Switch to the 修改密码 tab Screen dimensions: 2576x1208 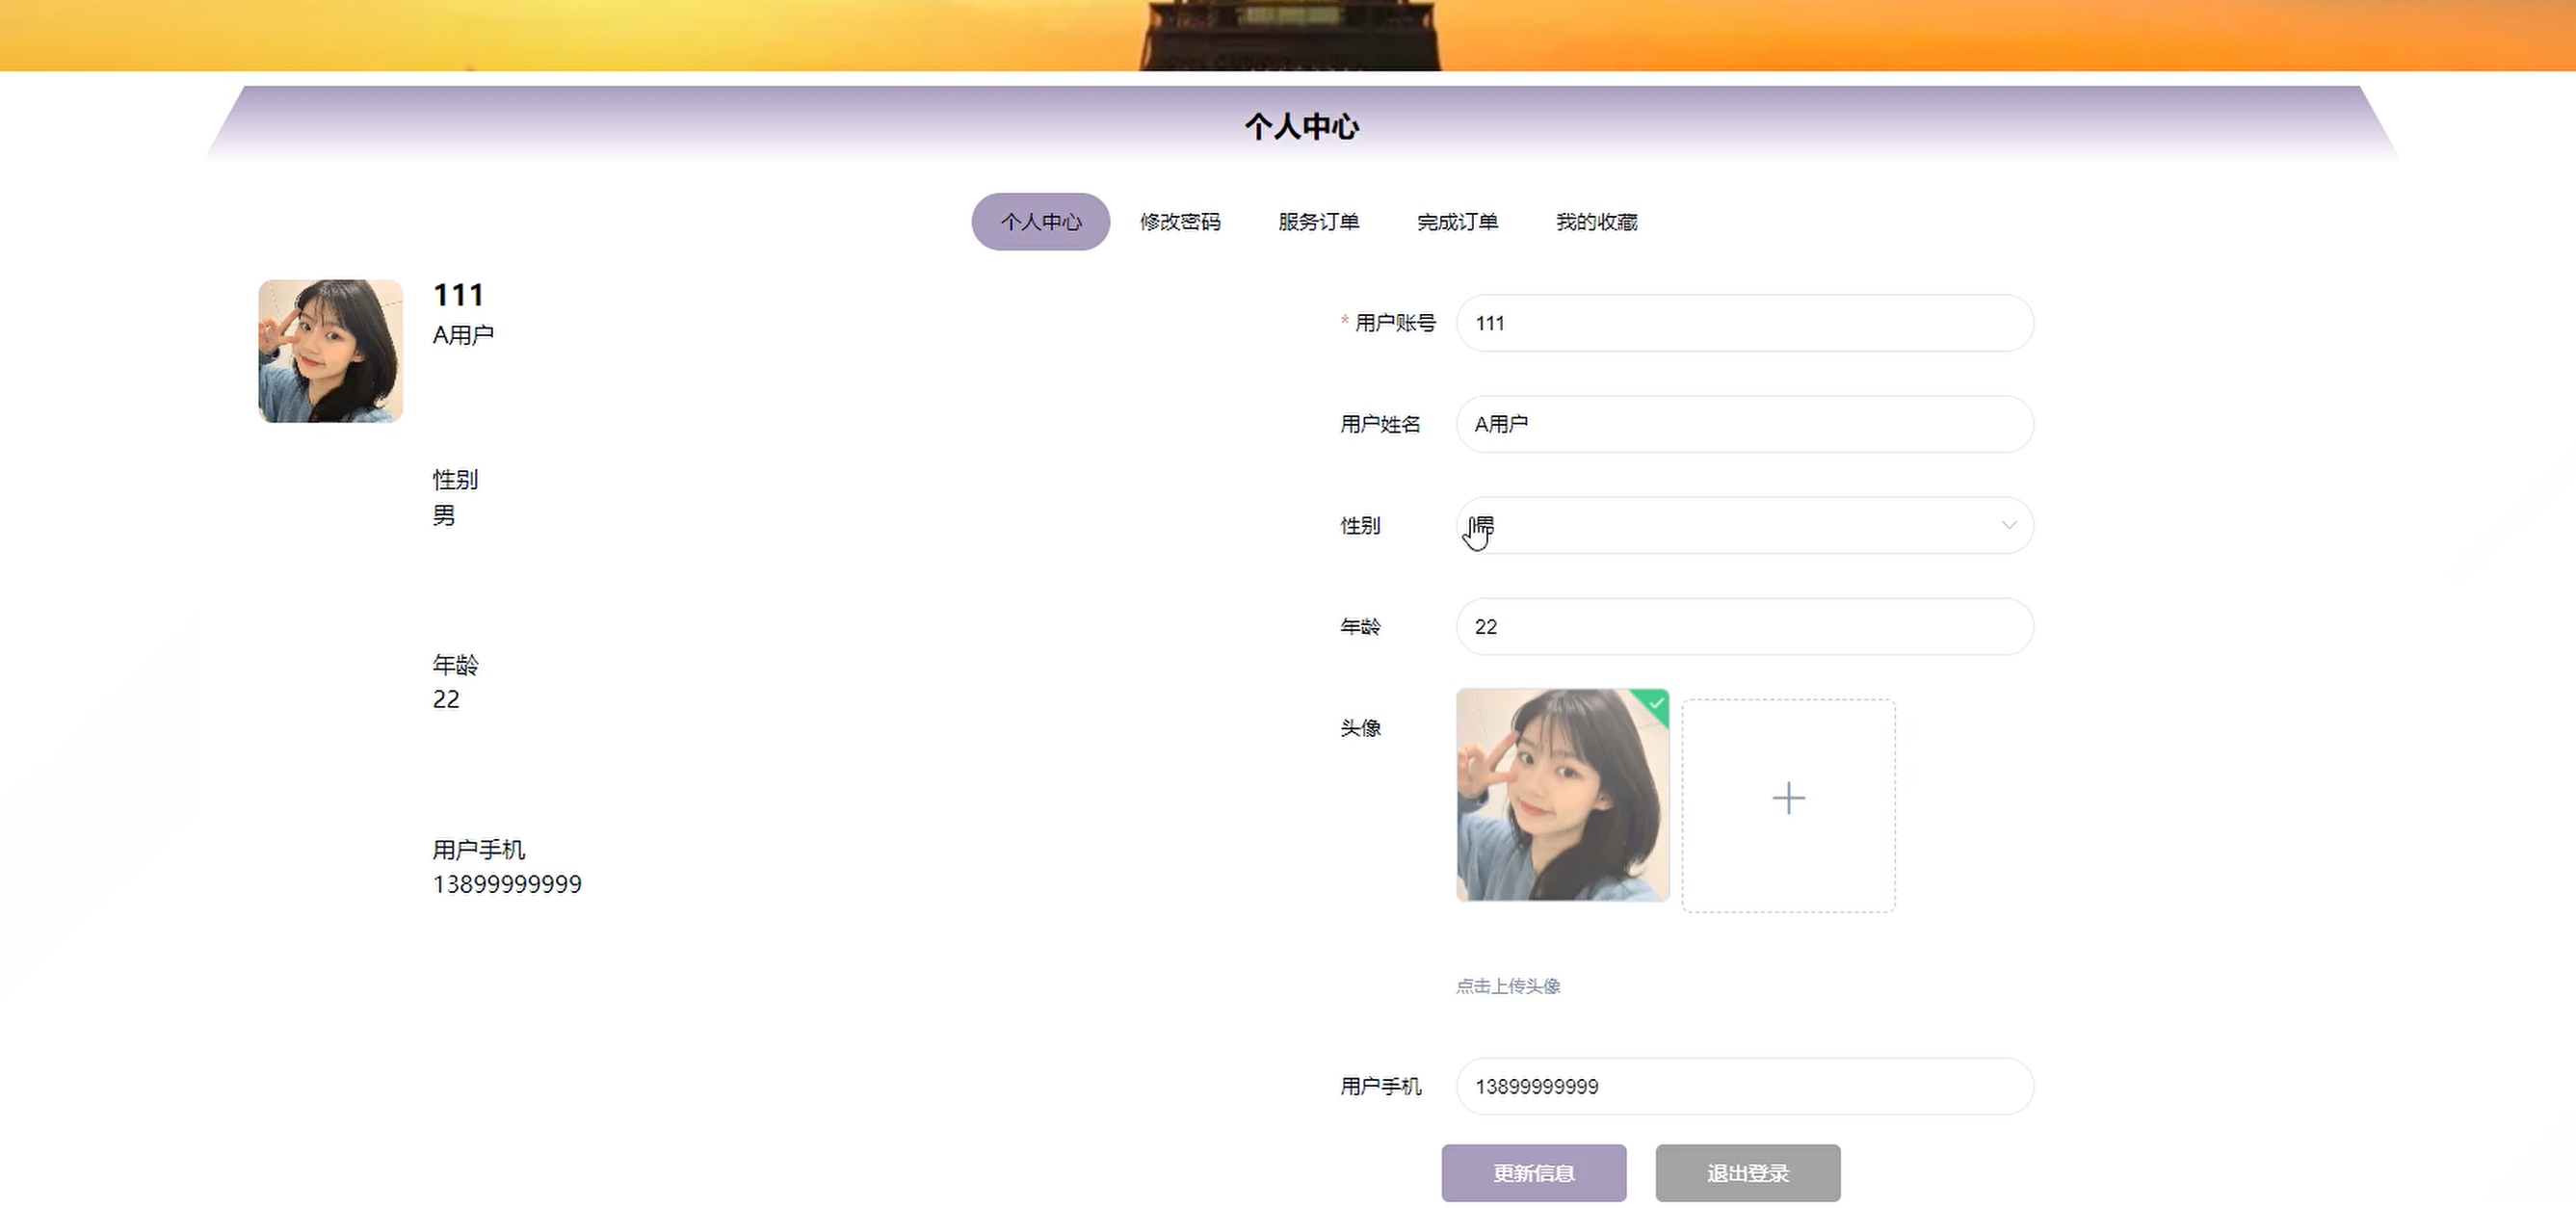(x=1180, y=221)
